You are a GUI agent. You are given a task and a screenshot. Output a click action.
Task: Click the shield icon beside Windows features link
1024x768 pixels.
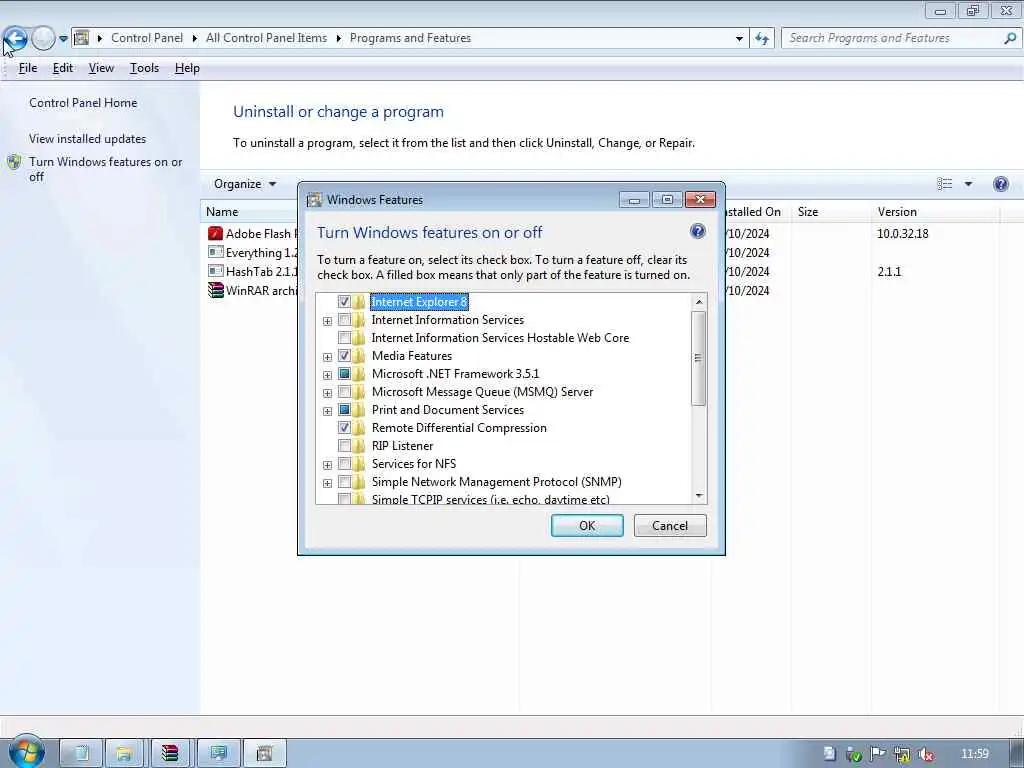click(x=14, y=162)
